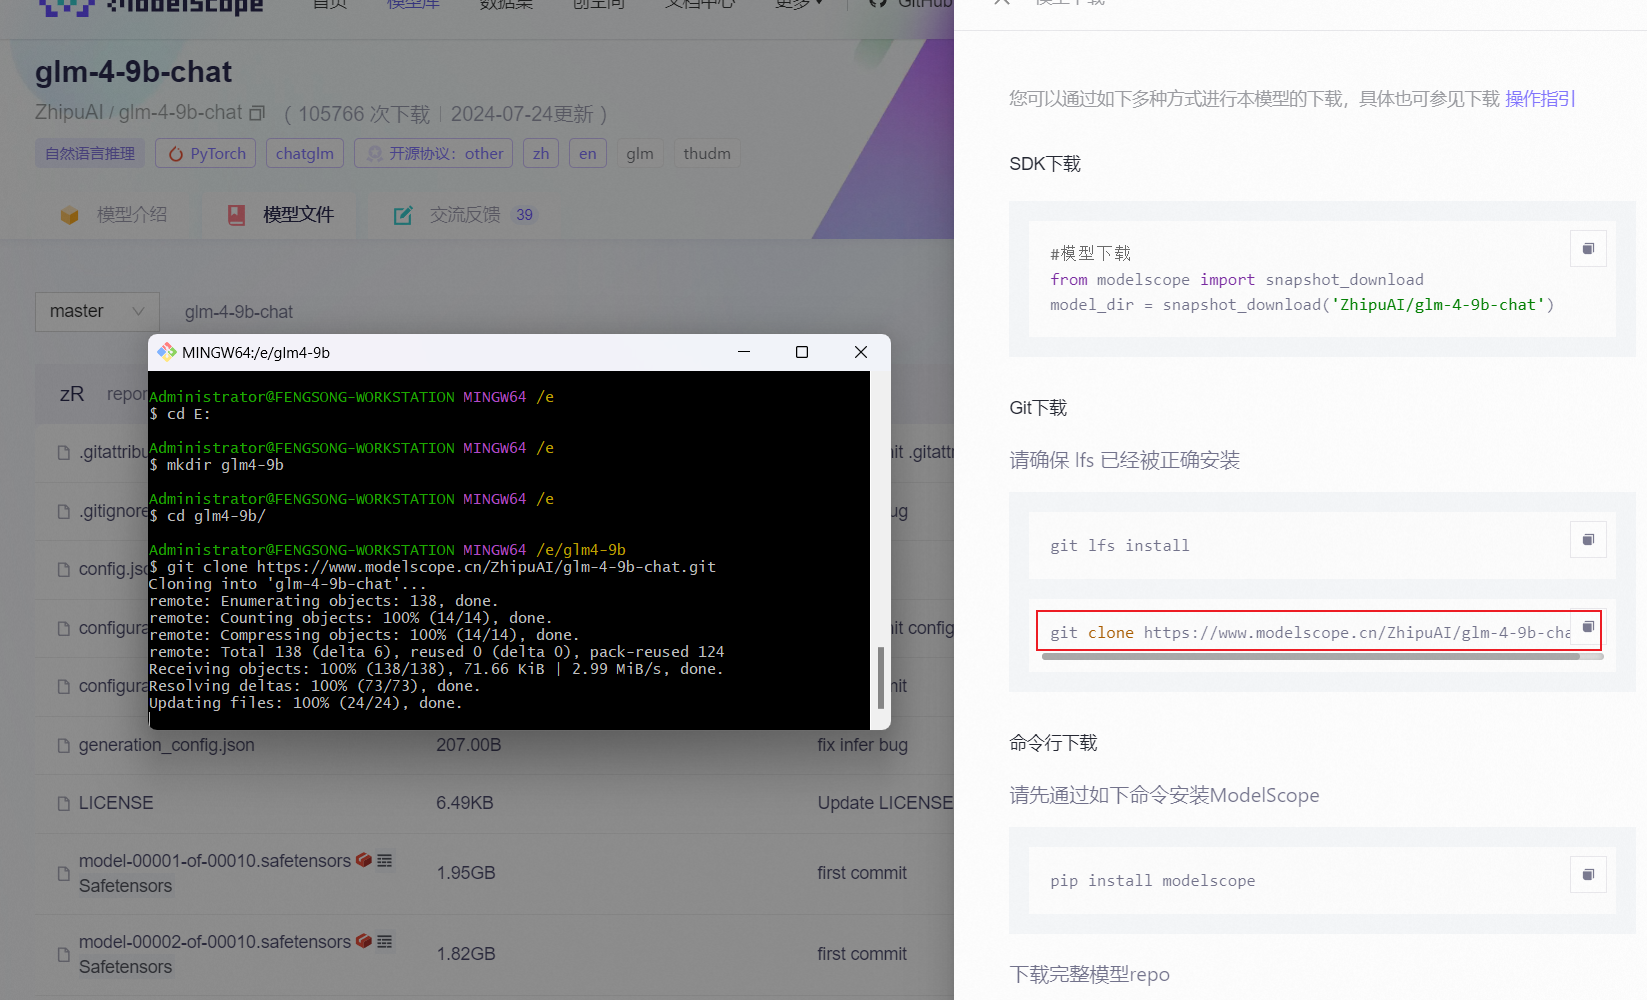Open the details icon next to model-00002 Safetensors badge
Image resolution: width=1647 pixels, height=1000 pixels.
(x=384, y=940)
